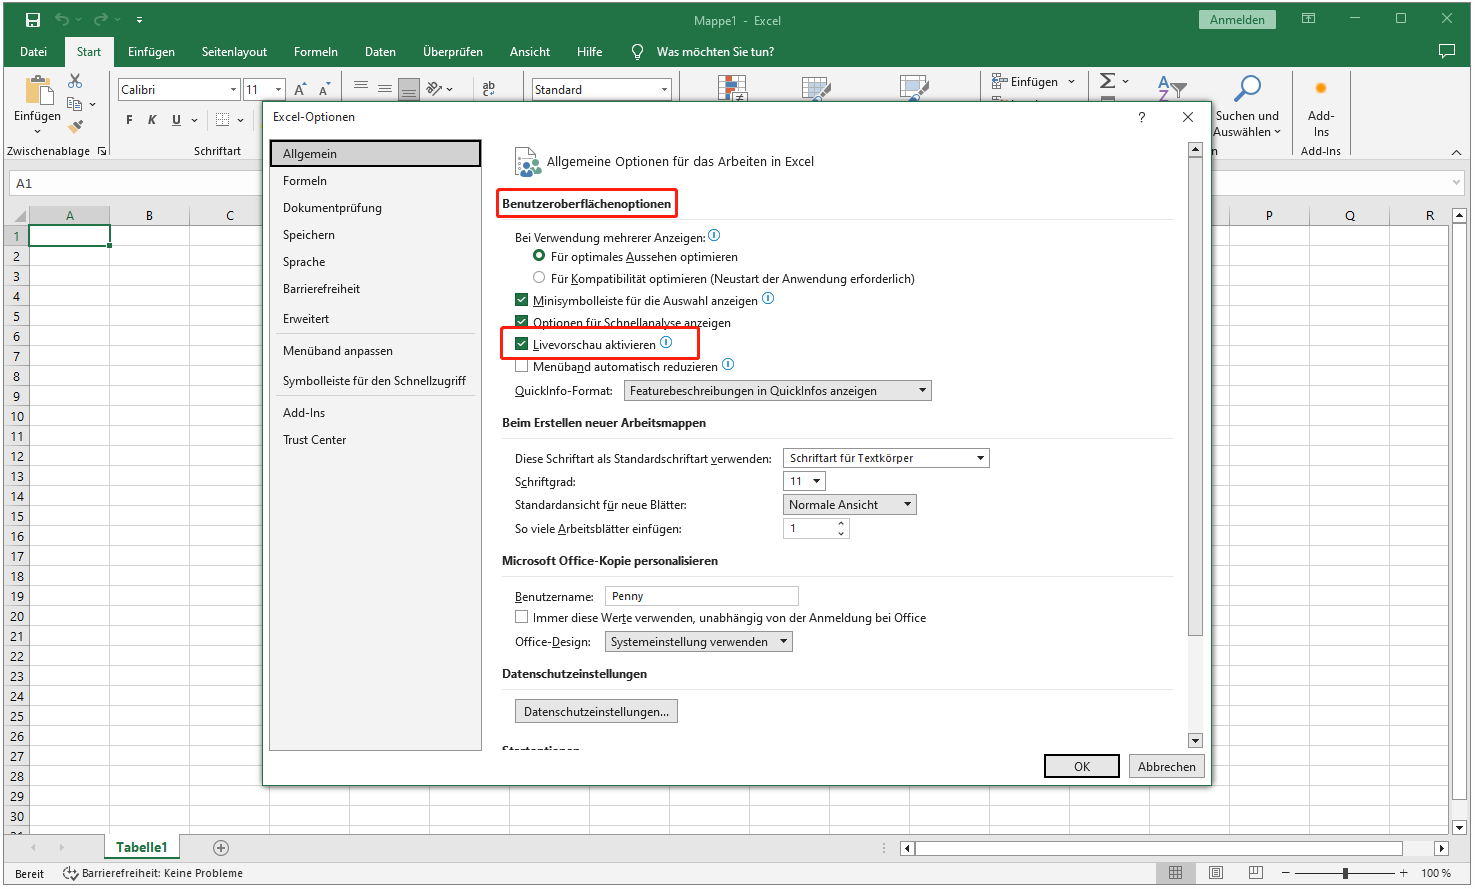The image size is (1475, 889).
Task: Open Normale Ansicht dropdown
Action: (x=850, y=505)
